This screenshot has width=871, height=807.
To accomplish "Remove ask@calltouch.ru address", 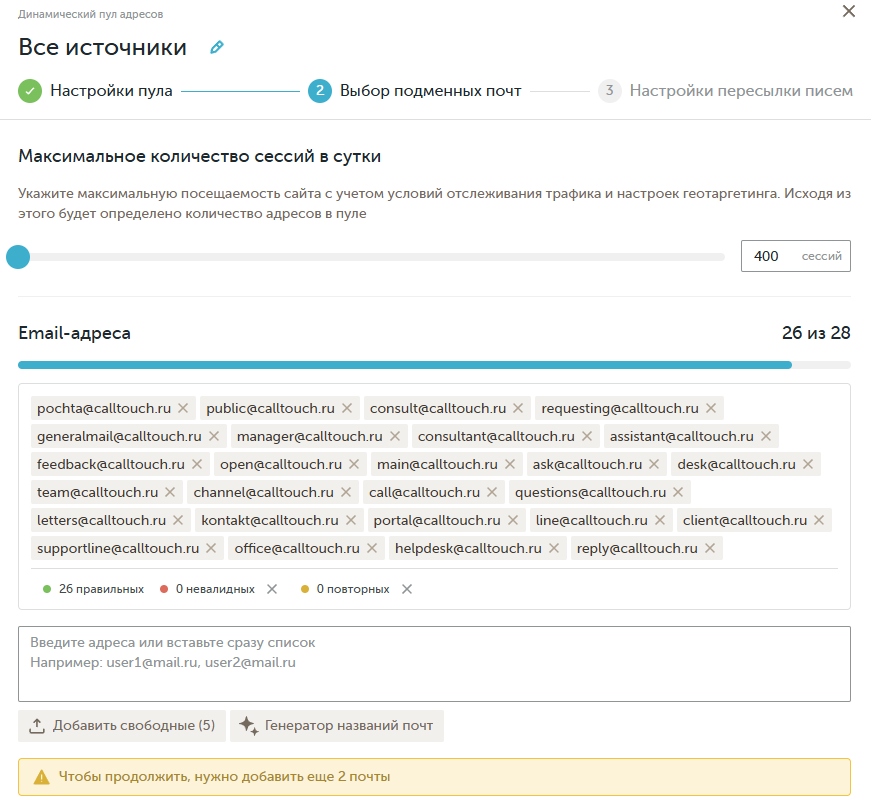I will [x=654, y=464].
